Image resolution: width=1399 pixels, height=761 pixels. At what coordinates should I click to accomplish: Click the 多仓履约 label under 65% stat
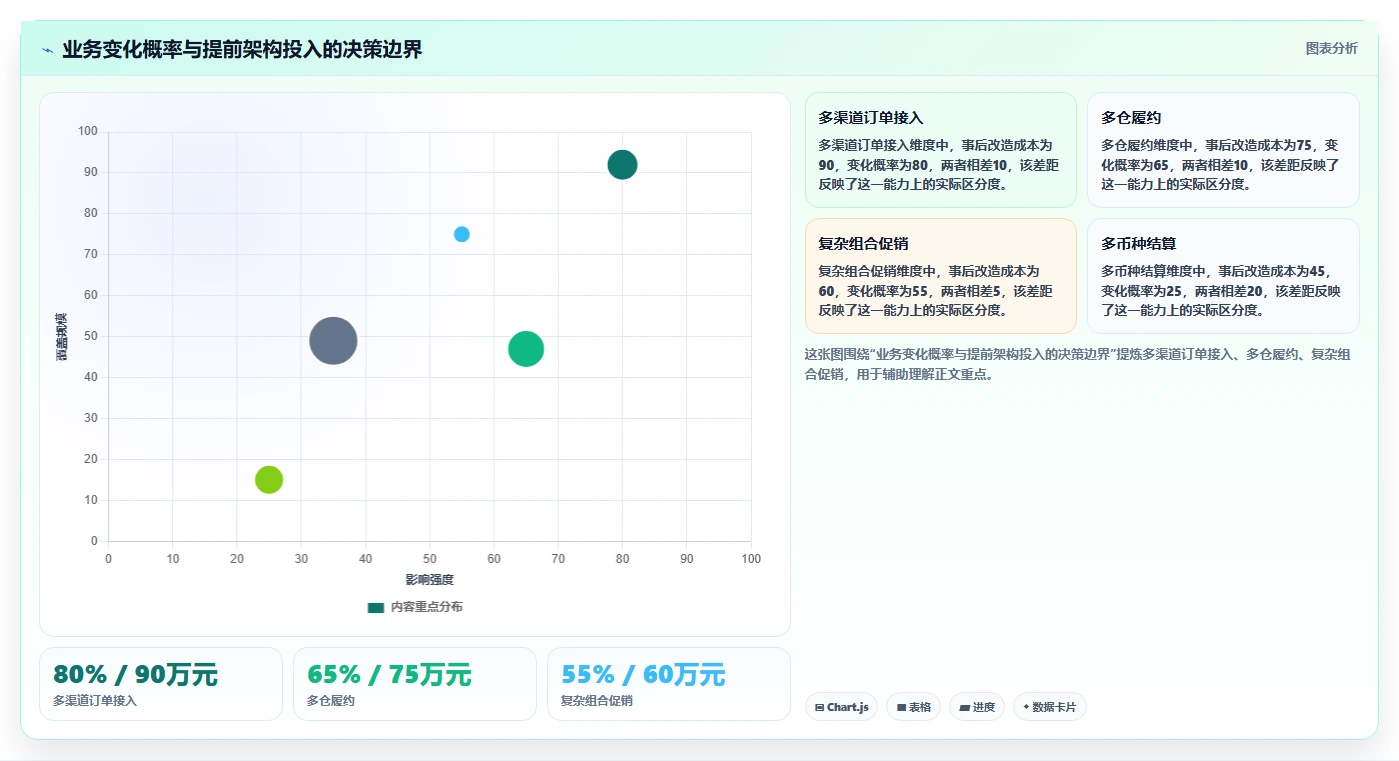point(331,701)
